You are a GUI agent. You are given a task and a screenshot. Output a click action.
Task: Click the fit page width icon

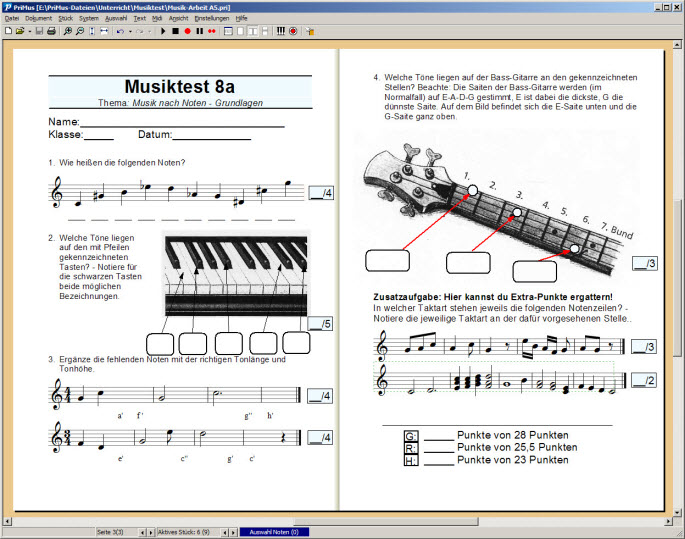104,31
